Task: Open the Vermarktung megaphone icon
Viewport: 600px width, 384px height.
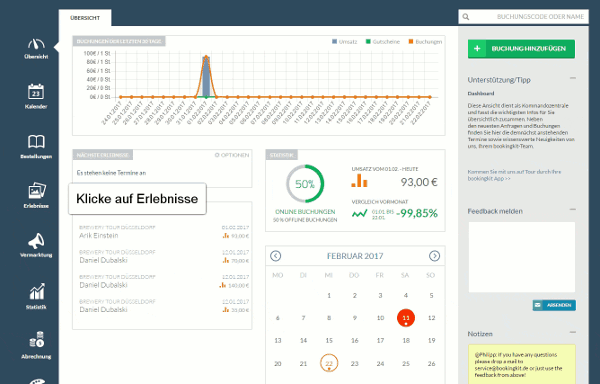Action: click(x=36, y=241)
